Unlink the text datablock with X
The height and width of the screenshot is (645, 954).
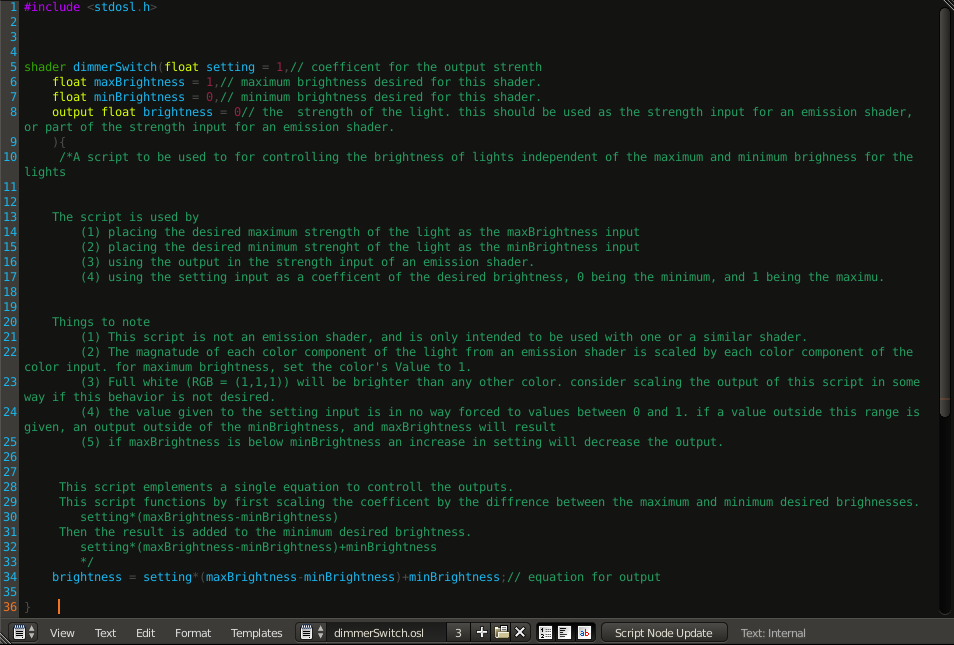520,632
